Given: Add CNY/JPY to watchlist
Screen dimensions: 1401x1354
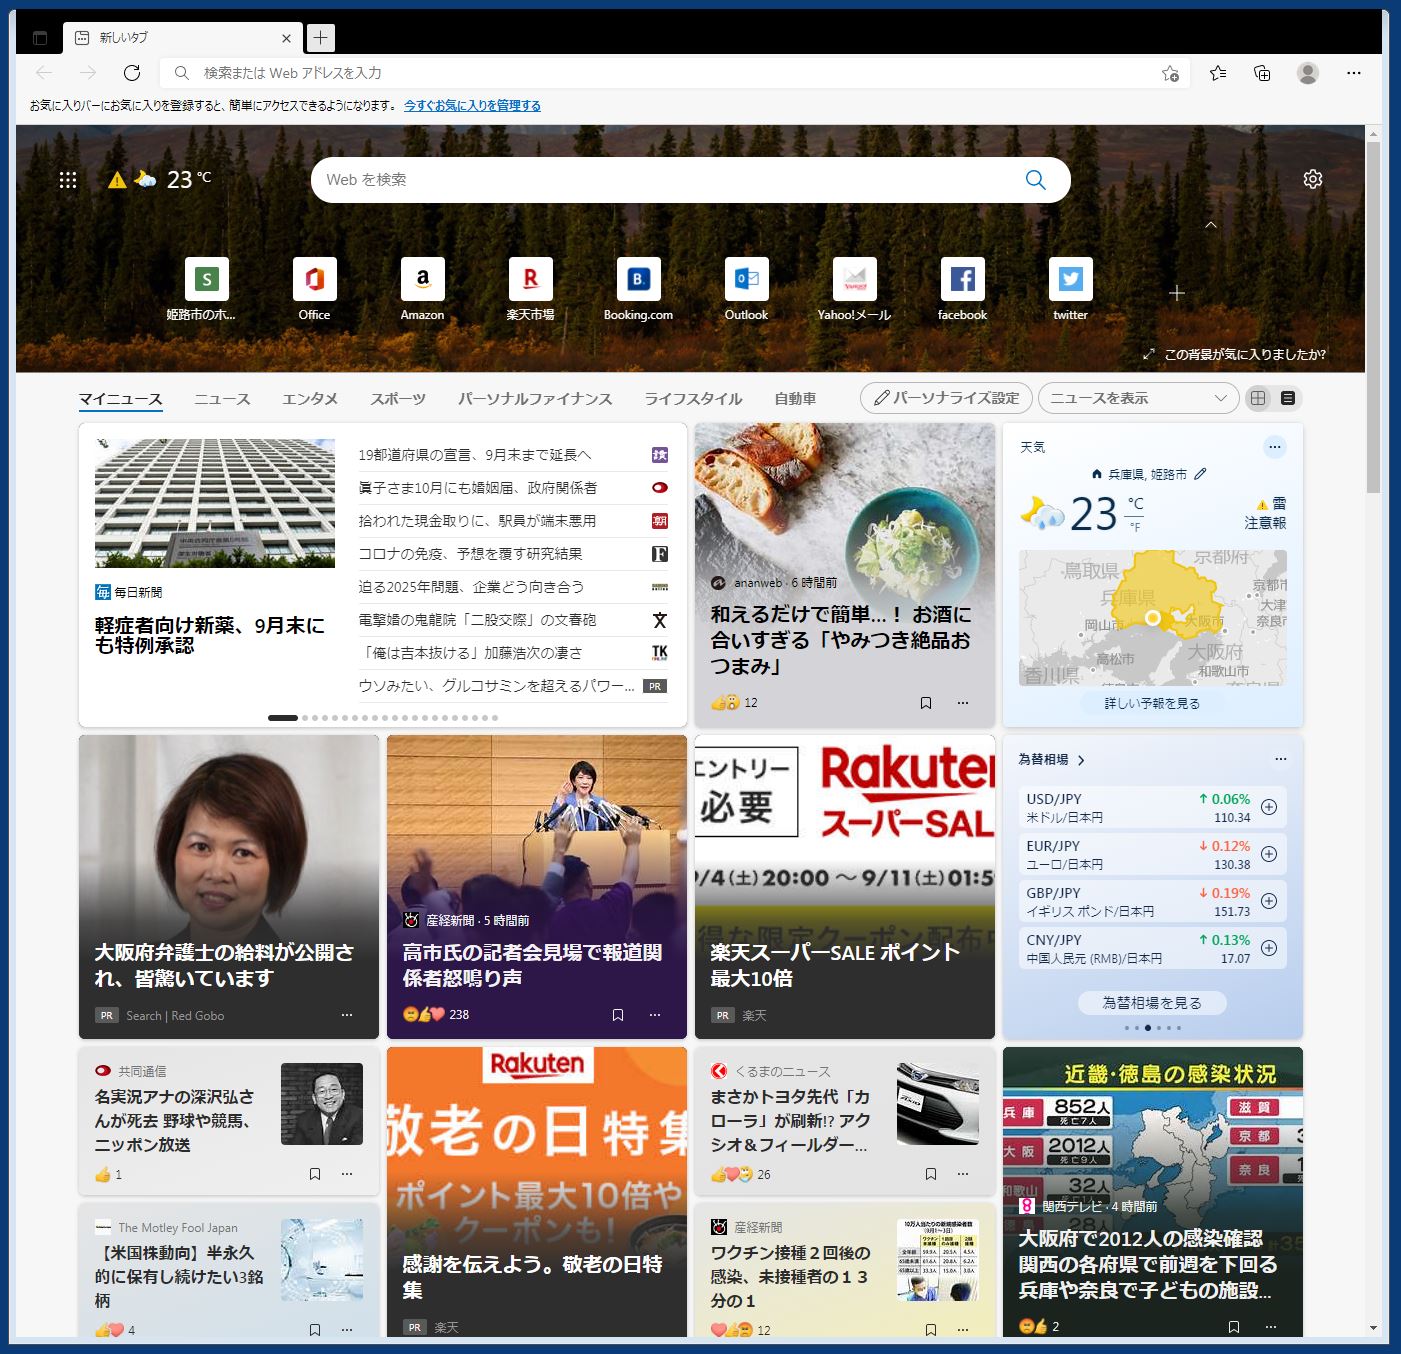Looking at the screenshot, I should pyautogui.click(x=1269, y=948).
